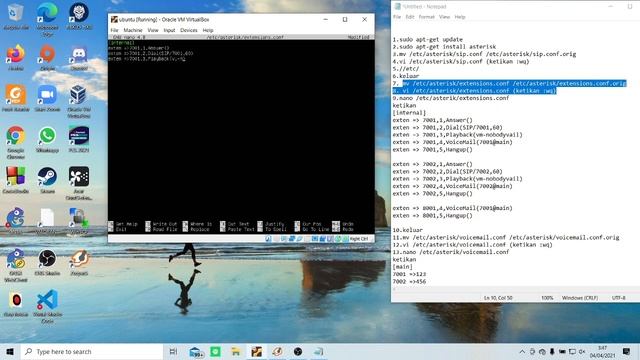The image size is (640, 360).
Task: Launch the Google Chrome desktop shortcut
Action: [x=16, y=142]
